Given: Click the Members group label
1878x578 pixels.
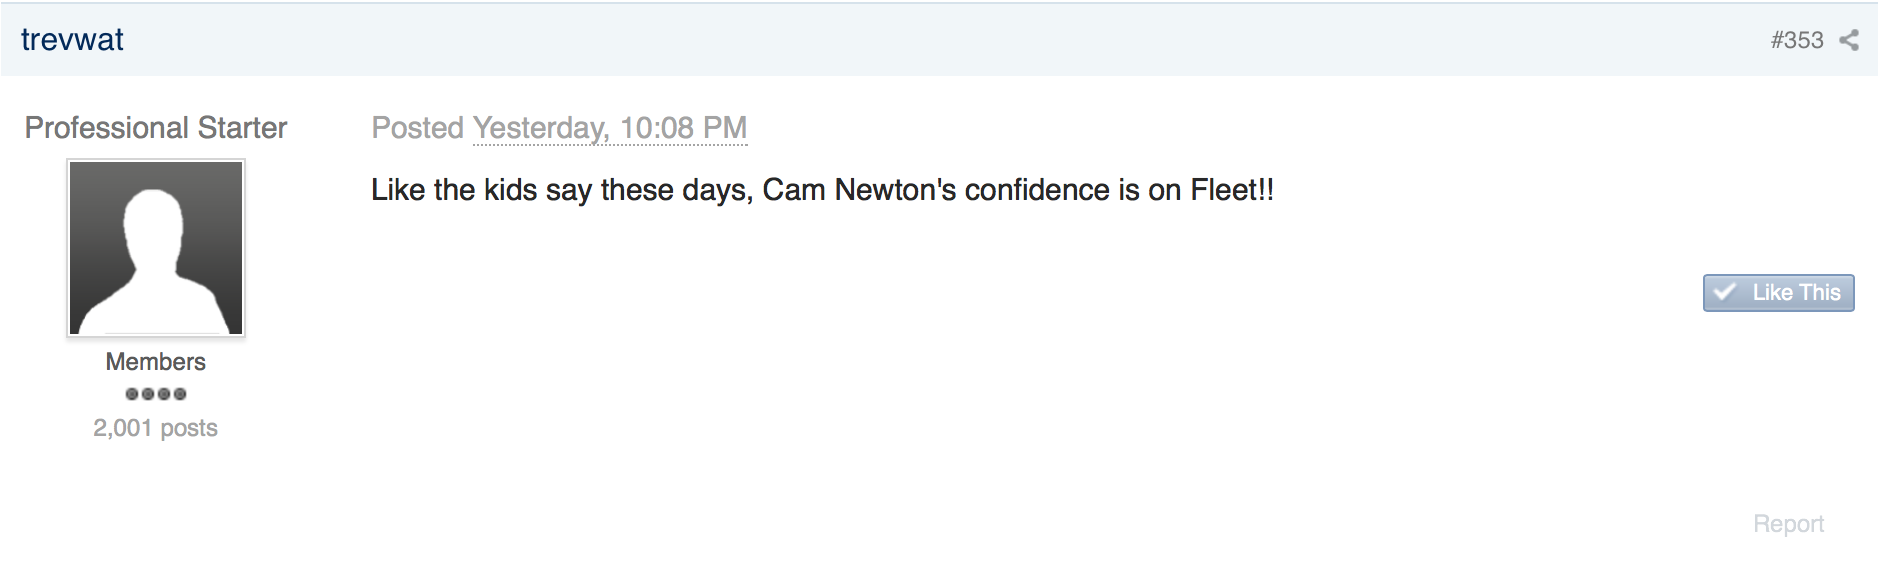Looking at the screenshot, I should coord(156,362).
